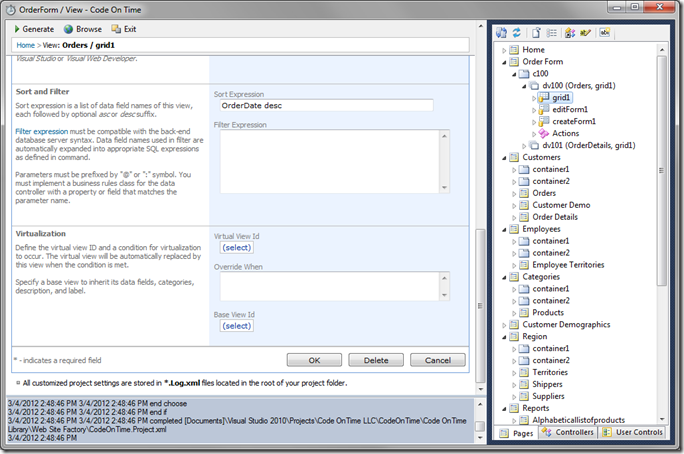Click (select) under Virtual View Id
Viewport: 684px width, 454px height.
click(237, 248)
